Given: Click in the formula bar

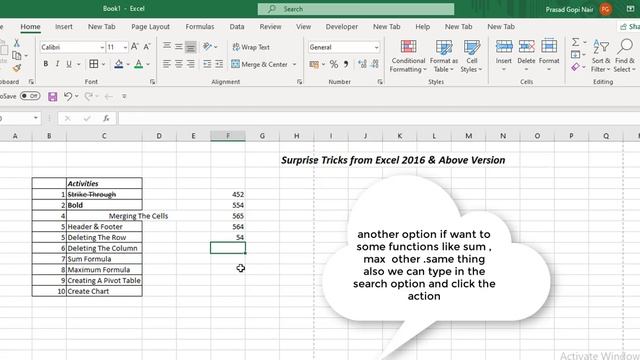Looking at the screenshot, I should (x=379, y=118).
